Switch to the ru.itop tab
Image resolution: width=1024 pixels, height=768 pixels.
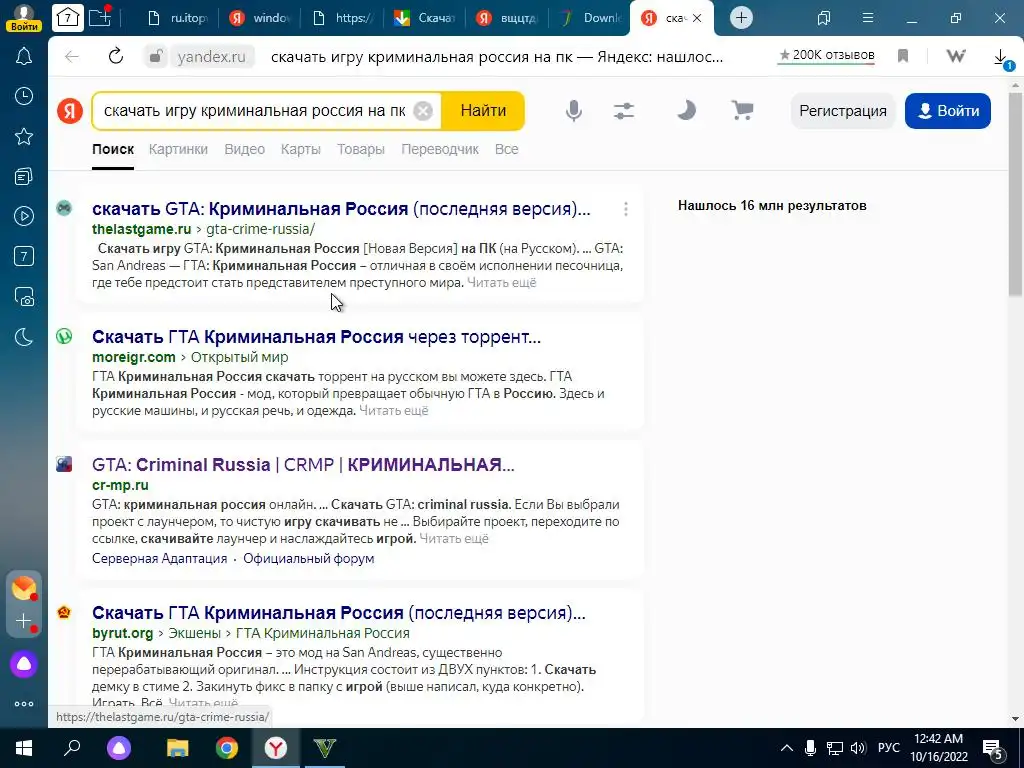pos(178,18)
